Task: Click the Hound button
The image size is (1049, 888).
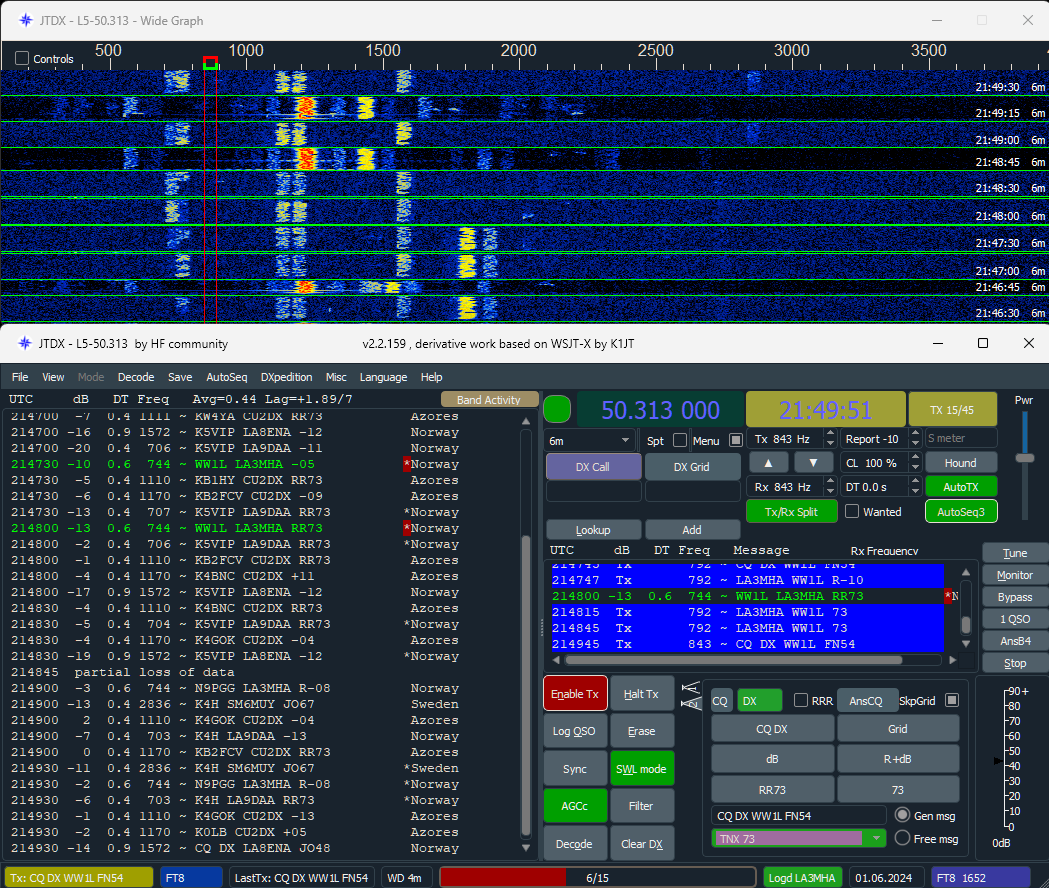Action: click(961, 462)
